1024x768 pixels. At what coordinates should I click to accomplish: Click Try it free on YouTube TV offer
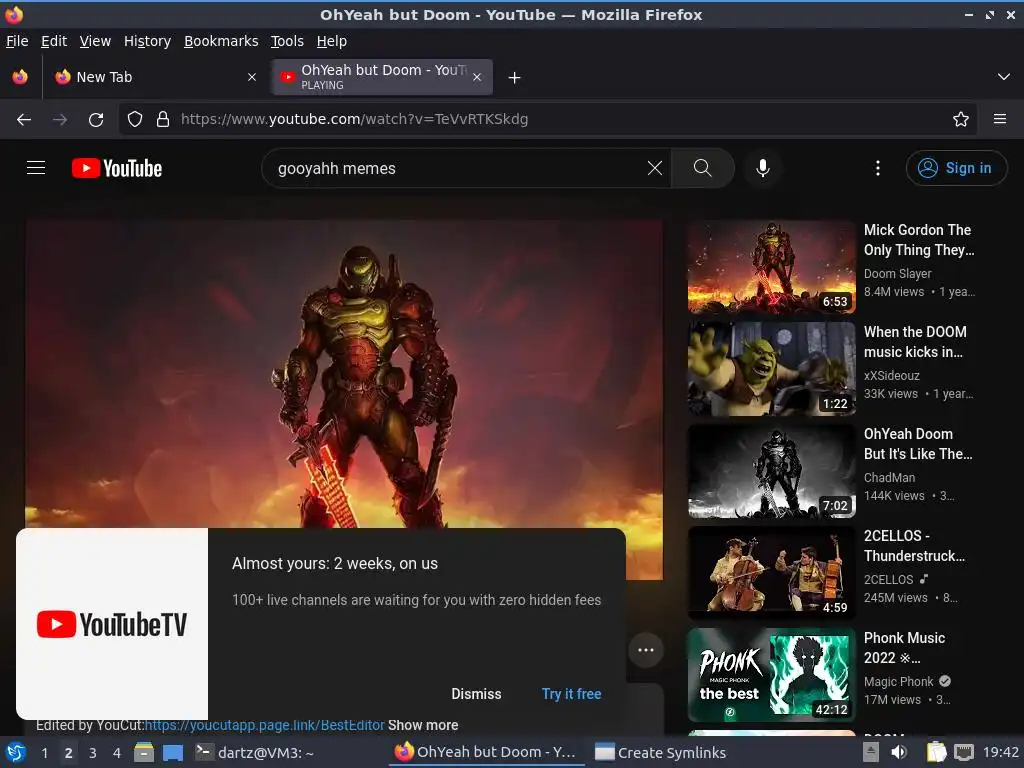click(x=571, y=694)
